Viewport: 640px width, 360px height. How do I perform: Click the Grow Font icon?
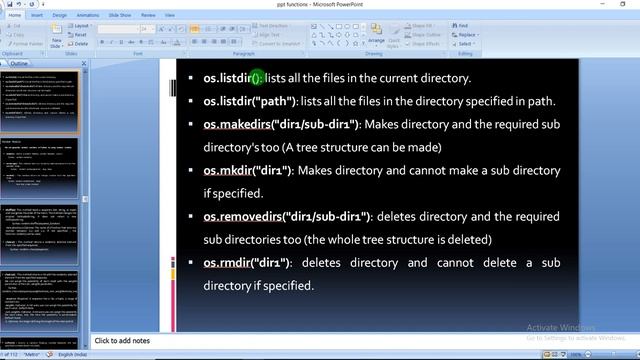162,29
